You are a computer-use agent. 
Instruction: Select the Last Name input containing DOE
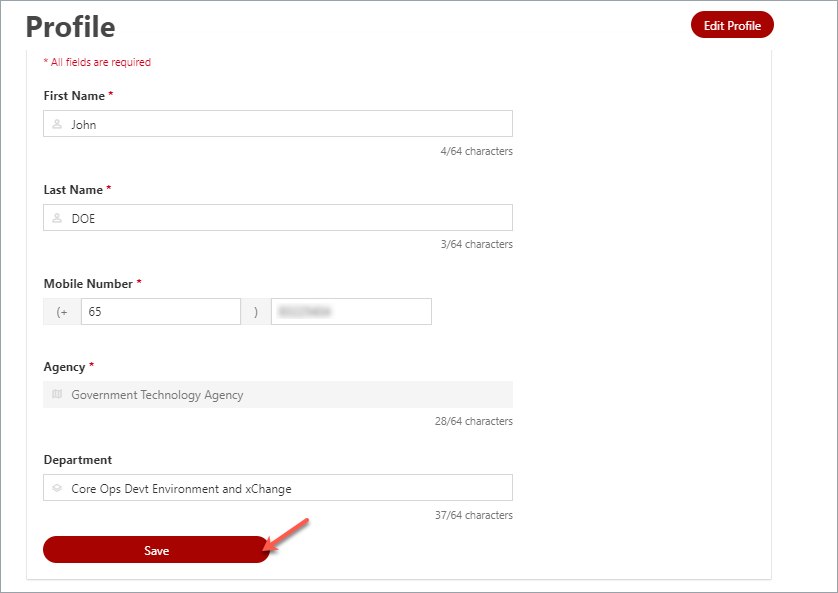[x=277, y=217]
